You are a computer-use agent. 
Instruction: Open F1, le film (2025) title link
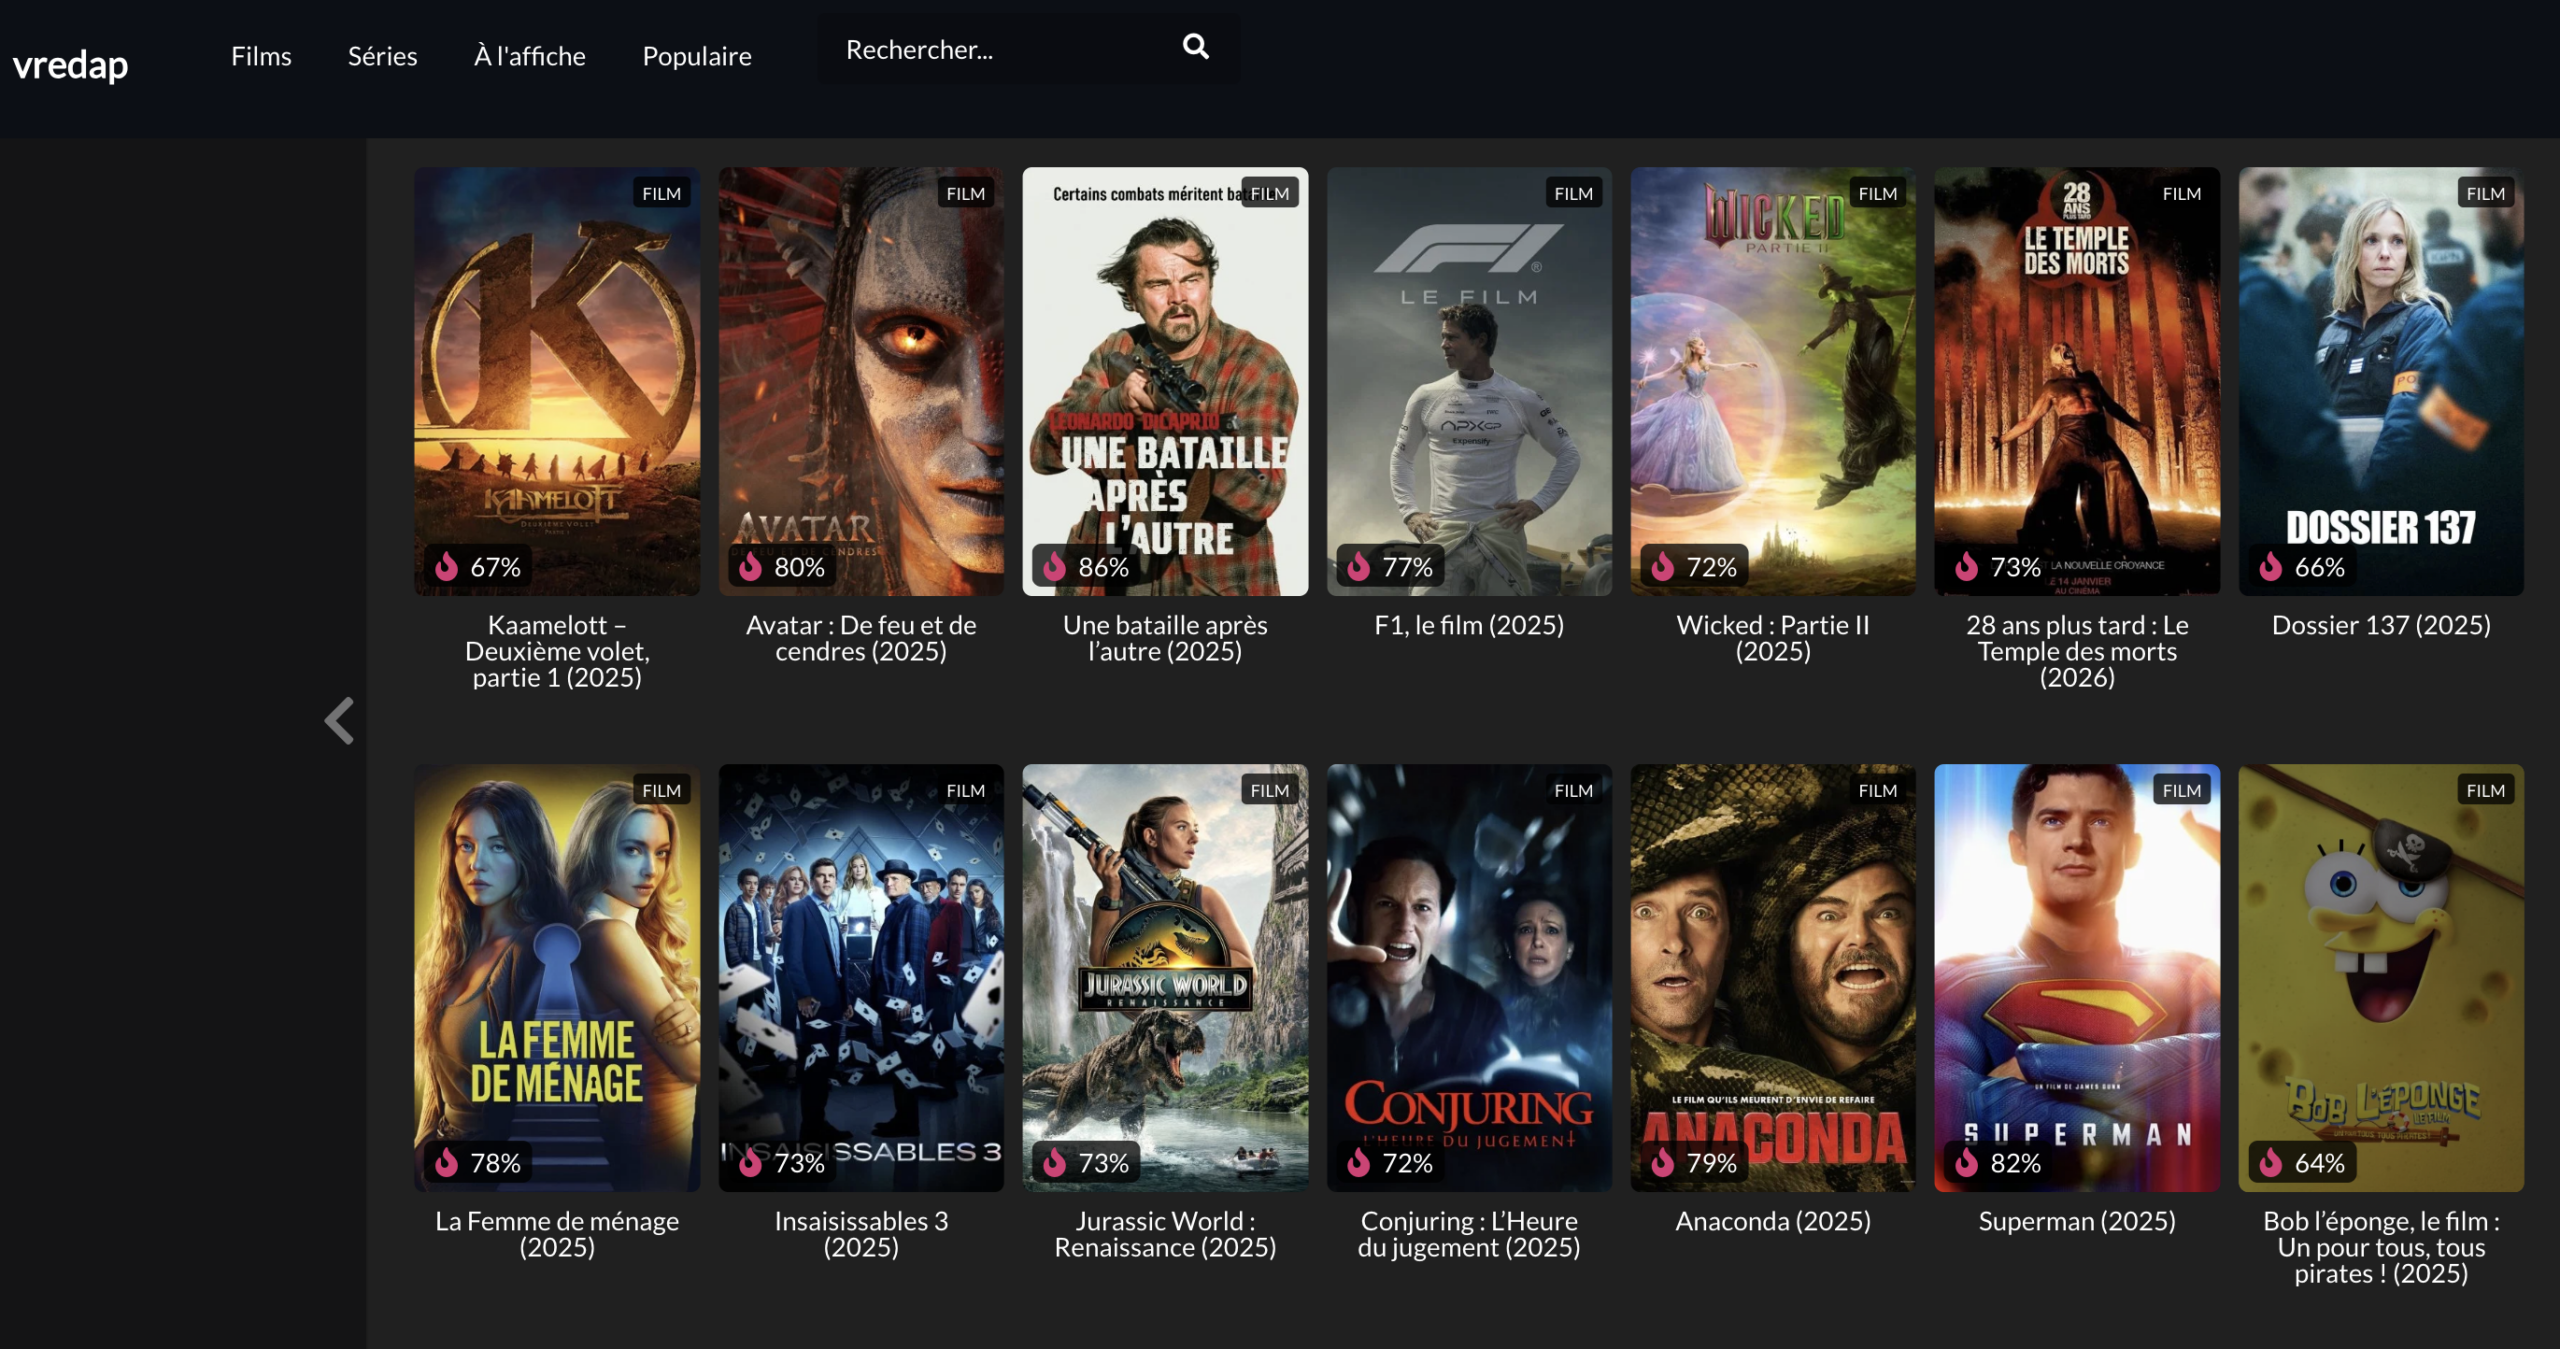[1468, 625]
